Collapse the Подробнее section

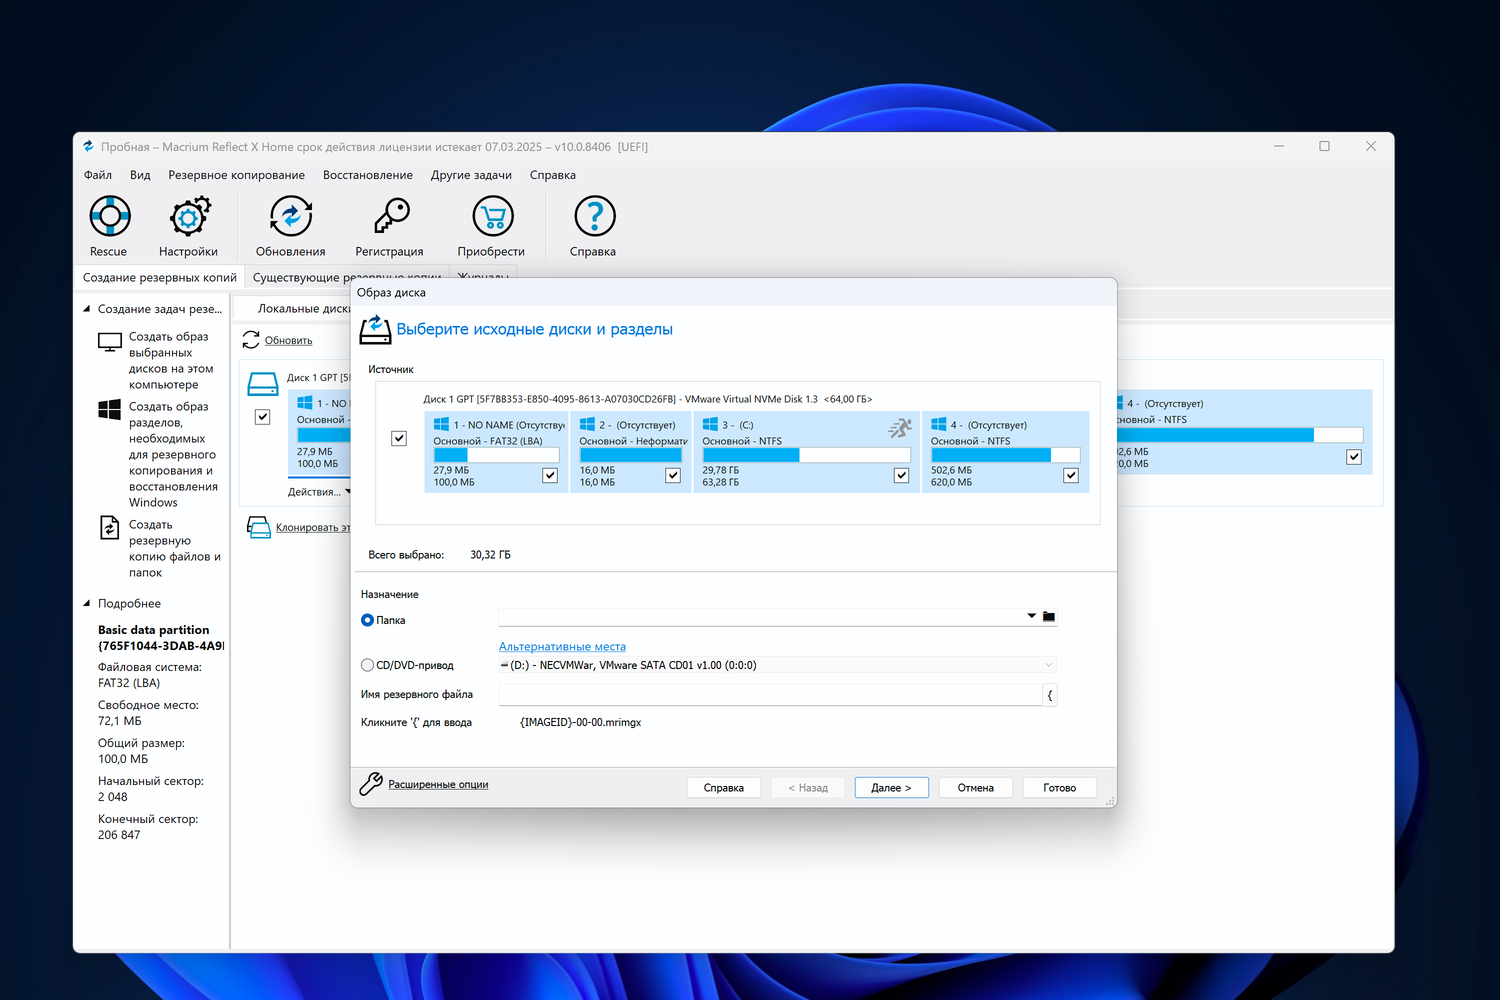tap(87, 603)
